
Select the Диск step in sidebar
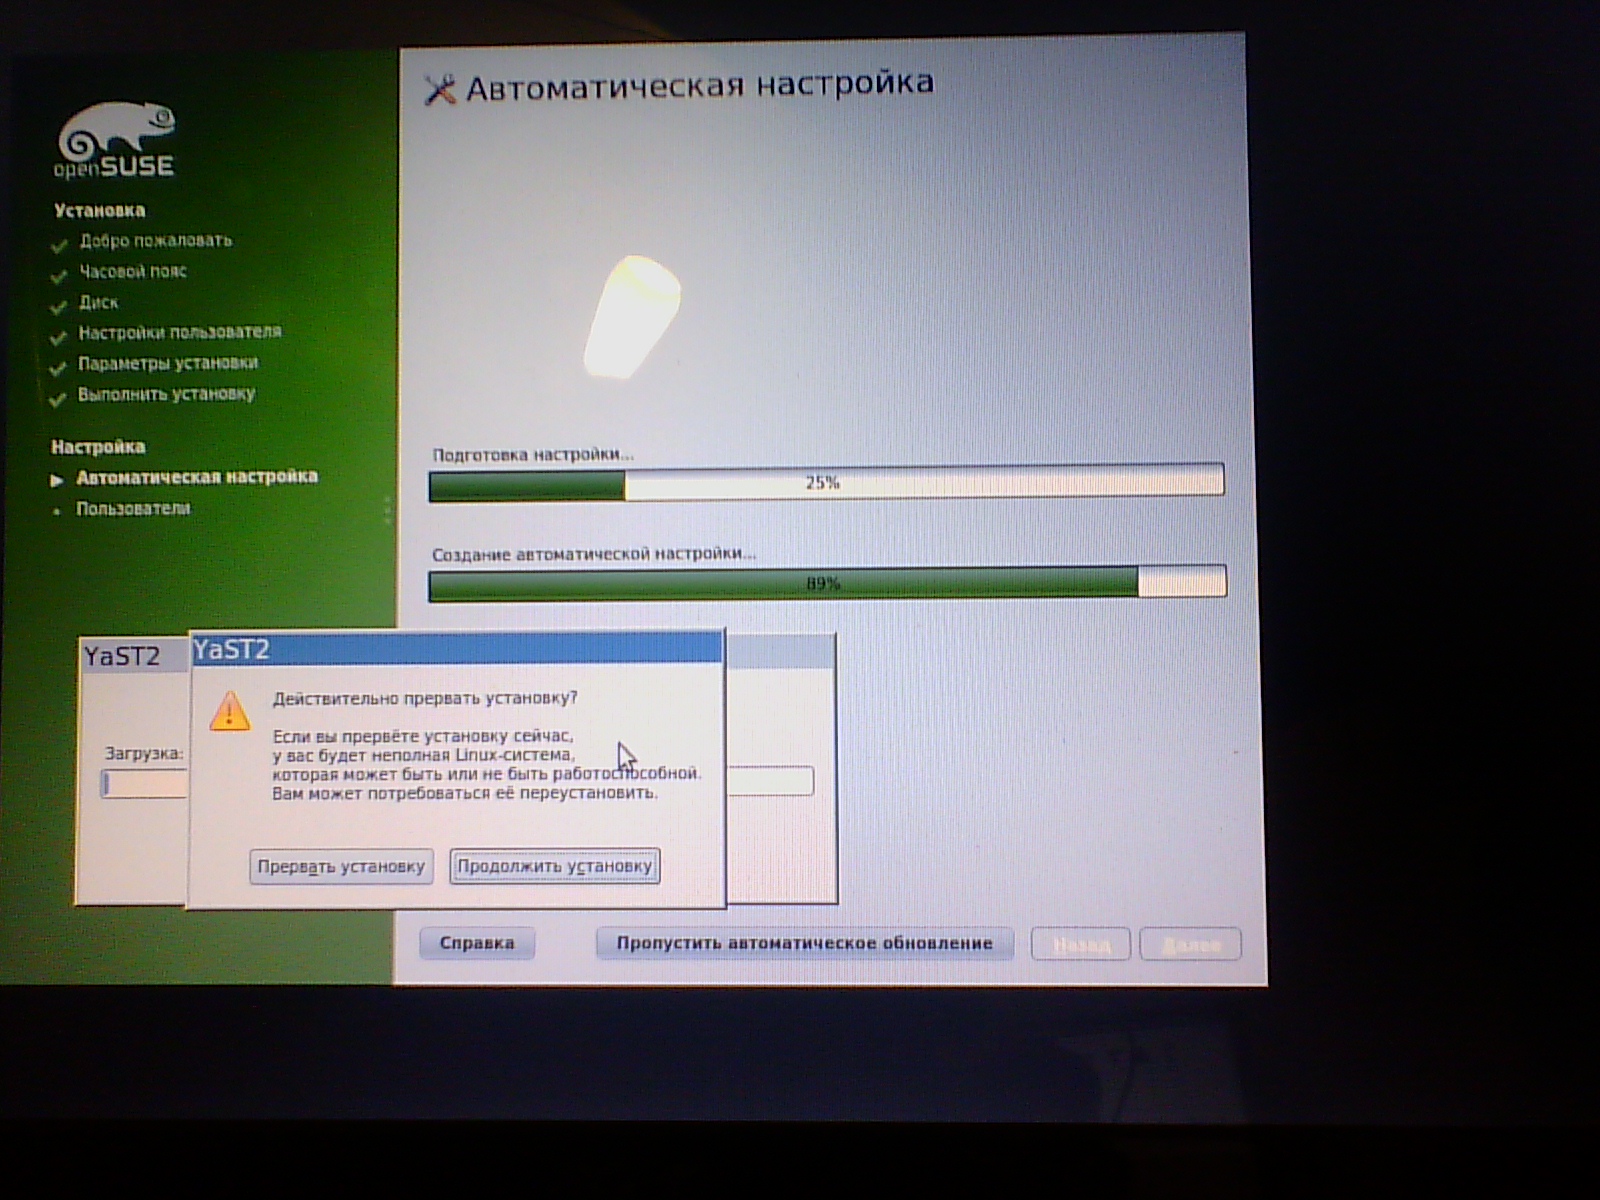pos(99,302)
